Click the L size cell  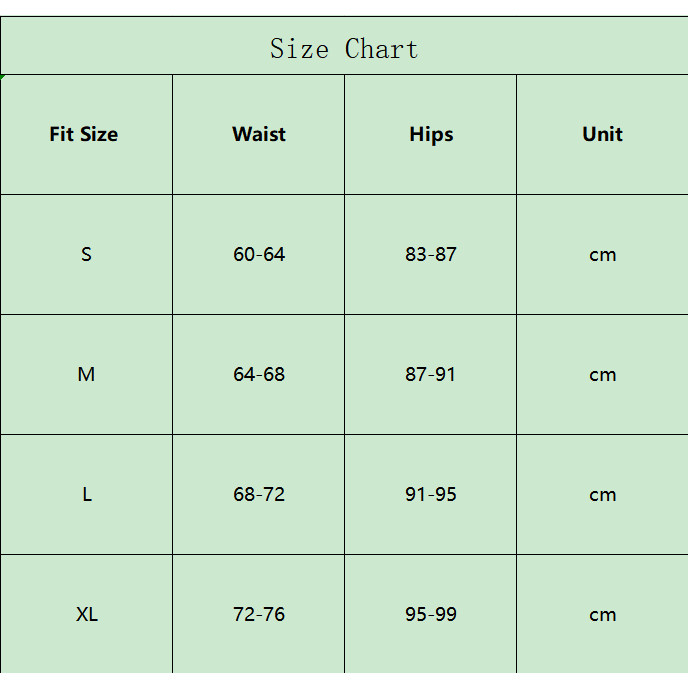coord(86,494)
